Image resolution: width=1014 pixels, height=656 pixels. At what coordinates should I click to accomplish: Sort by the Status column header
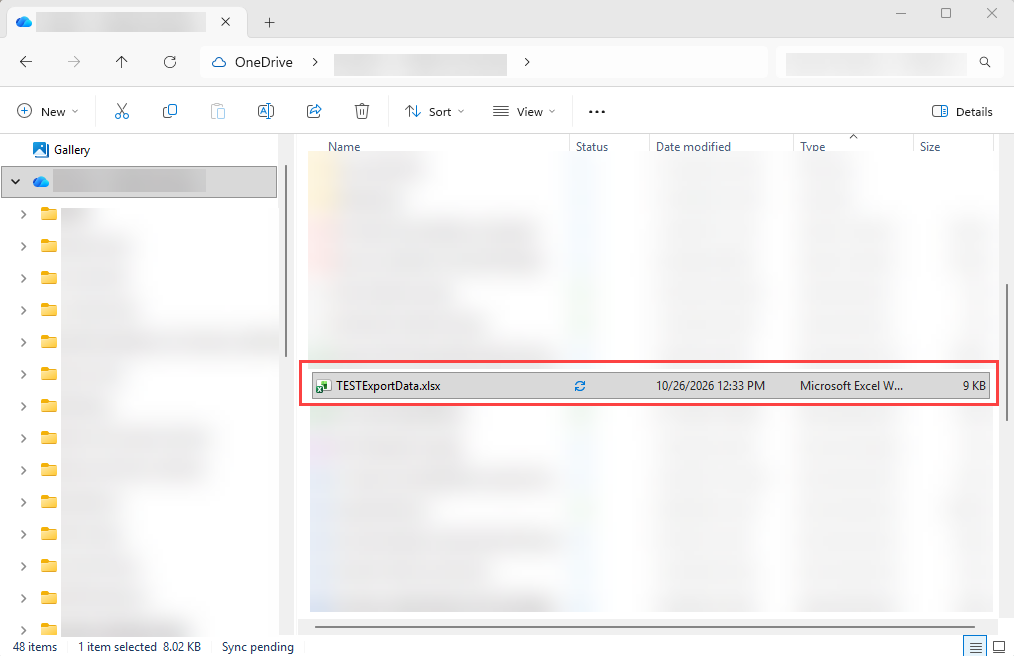pos(592,146)
